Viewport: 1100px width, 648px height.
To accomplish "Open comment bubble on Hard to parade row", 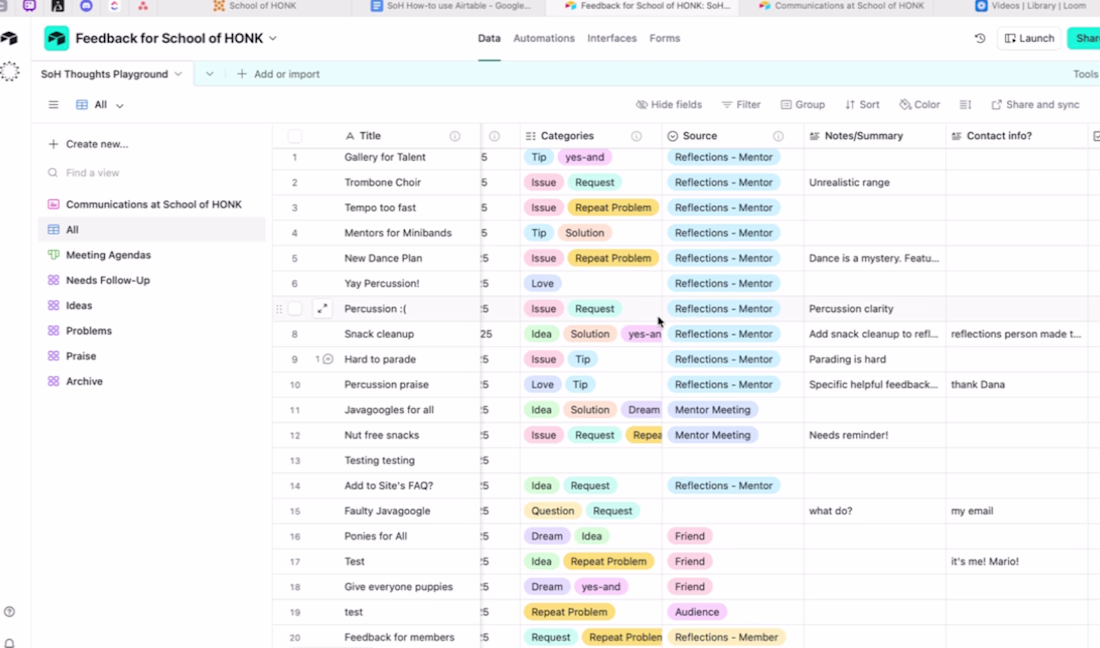I will (327, 359).
